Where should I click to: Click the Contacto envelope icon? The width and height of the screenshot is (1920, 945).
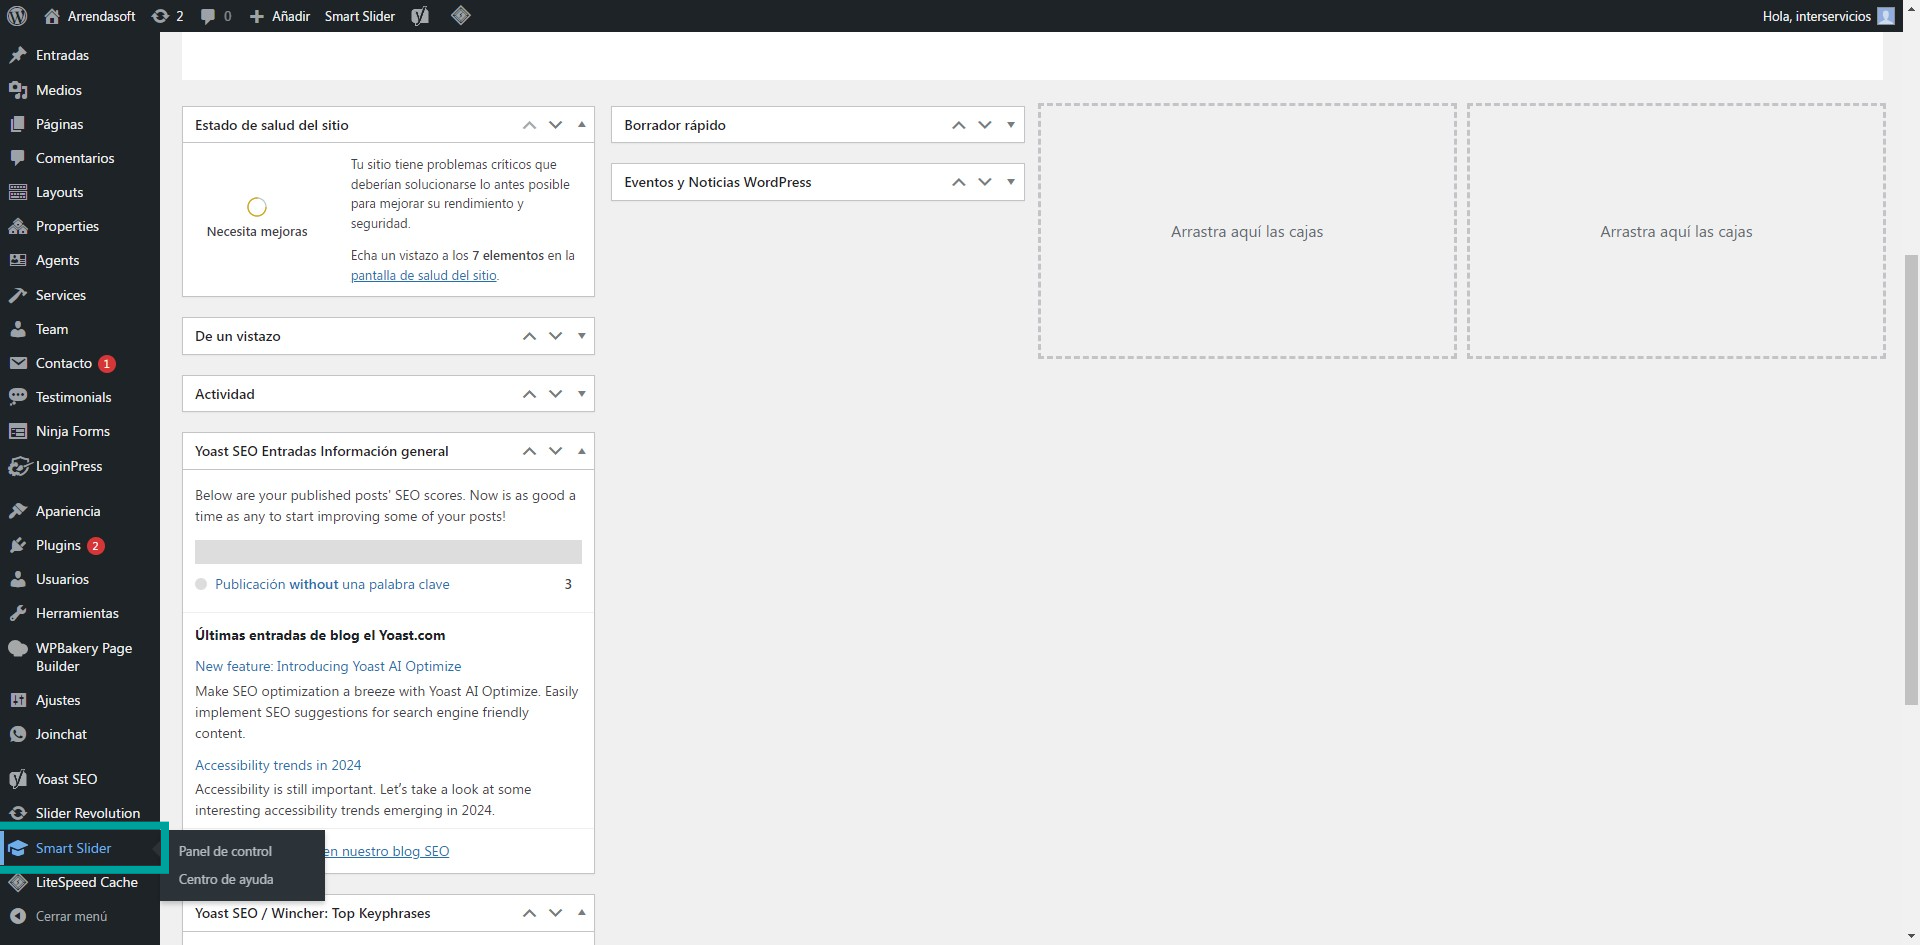click(18, 363)
